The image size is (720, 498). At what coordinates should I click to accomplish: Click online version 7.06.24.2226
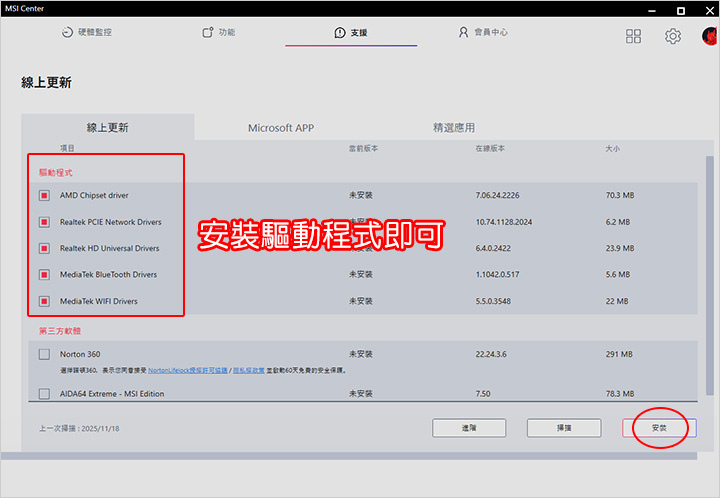click(497, 196)
